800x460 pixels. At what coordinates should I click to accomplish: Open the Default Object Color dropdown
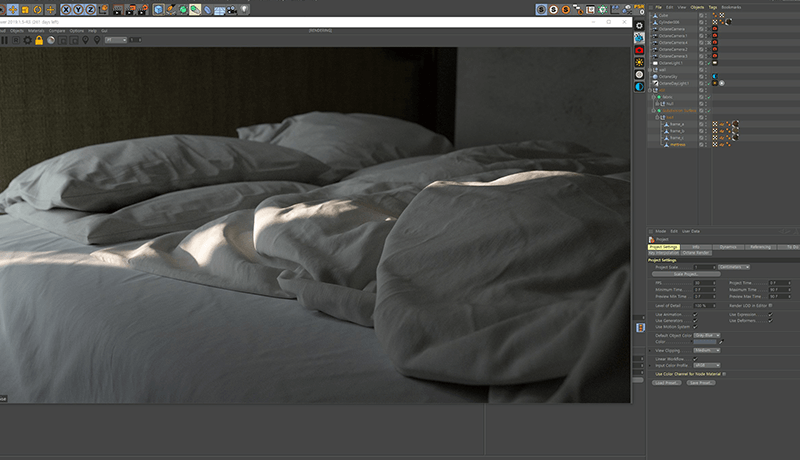point(707,336)
